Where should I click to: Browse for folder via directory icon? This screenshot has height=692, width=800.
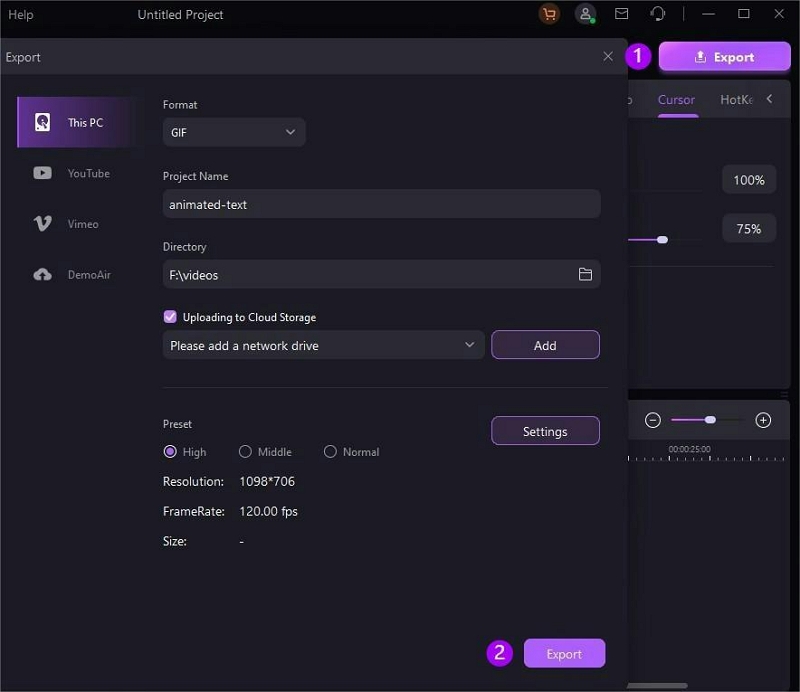tap(585, 275)
